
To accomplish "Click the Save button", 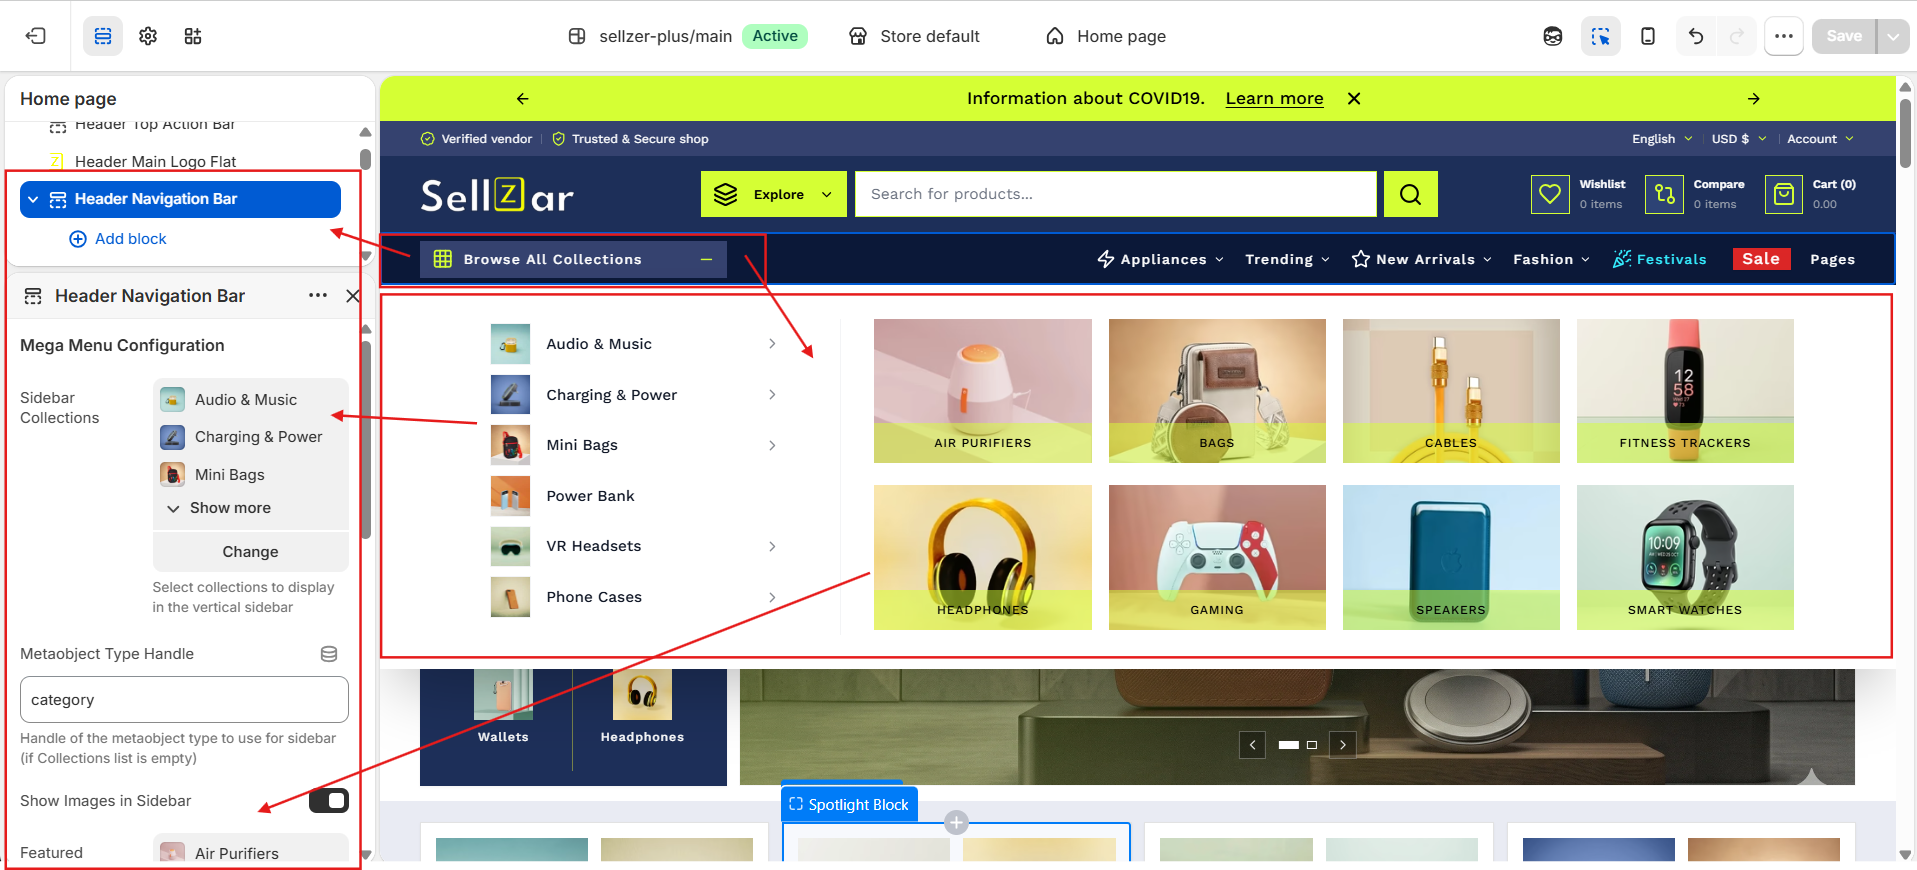I will pos(1844,36).
